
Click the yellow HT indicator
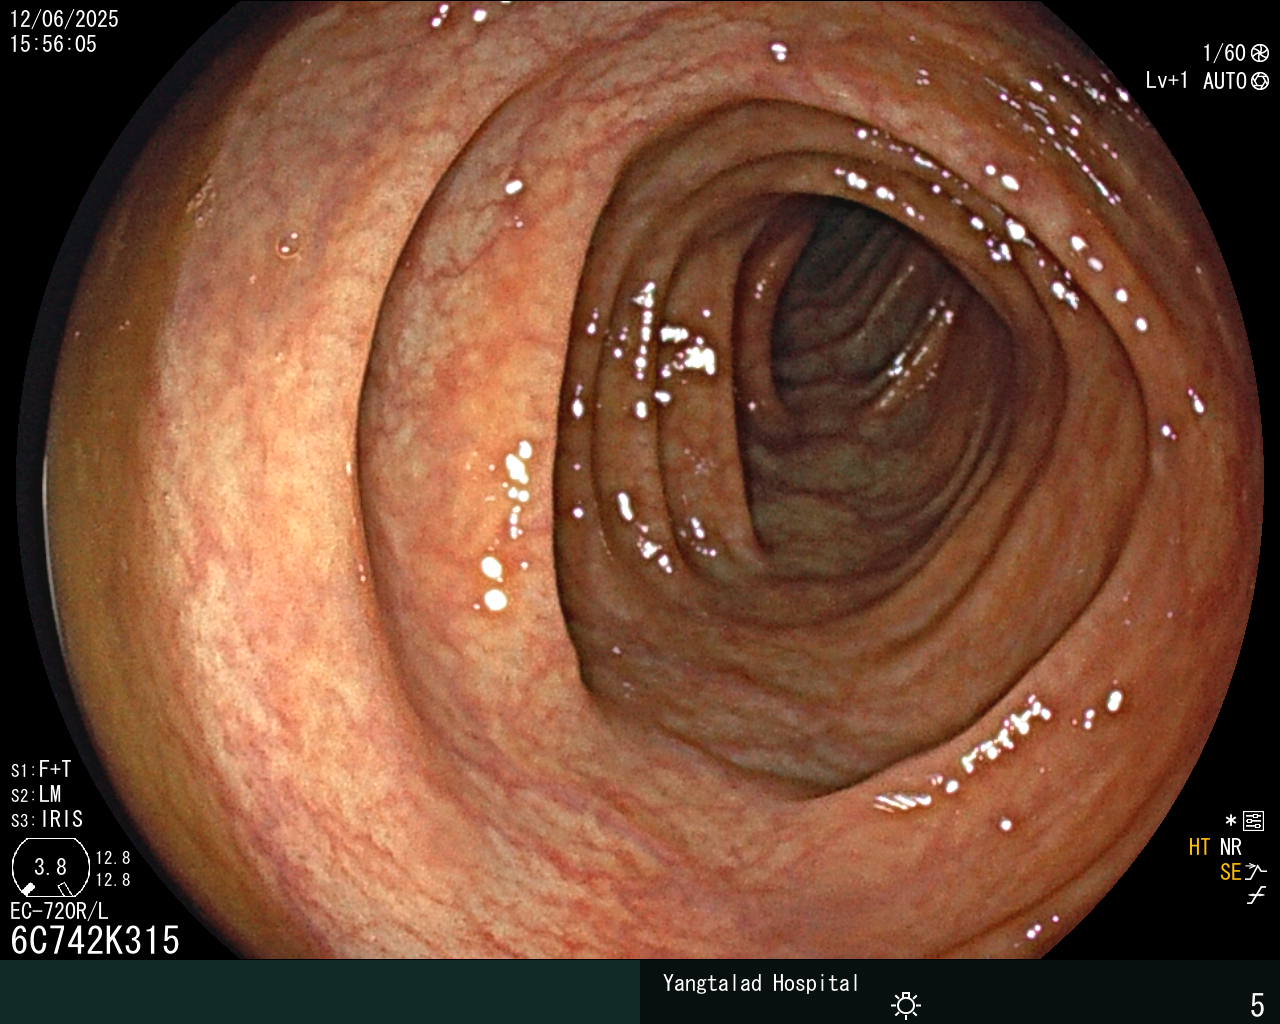click(x=1200, y=847)
